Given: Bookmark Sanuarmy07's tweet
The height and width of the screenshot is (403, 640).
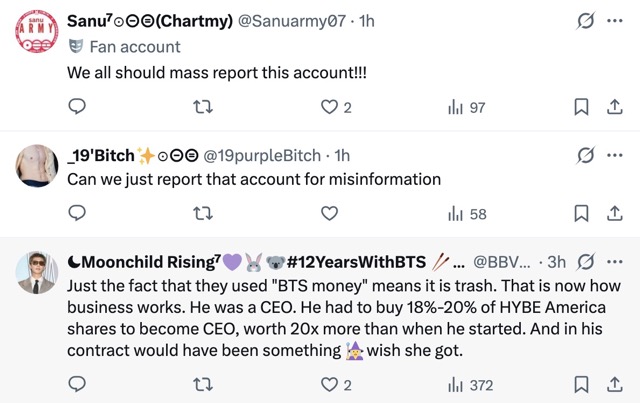Looking at the screenshot, I should pyautogui.click(x=582, y=107).
